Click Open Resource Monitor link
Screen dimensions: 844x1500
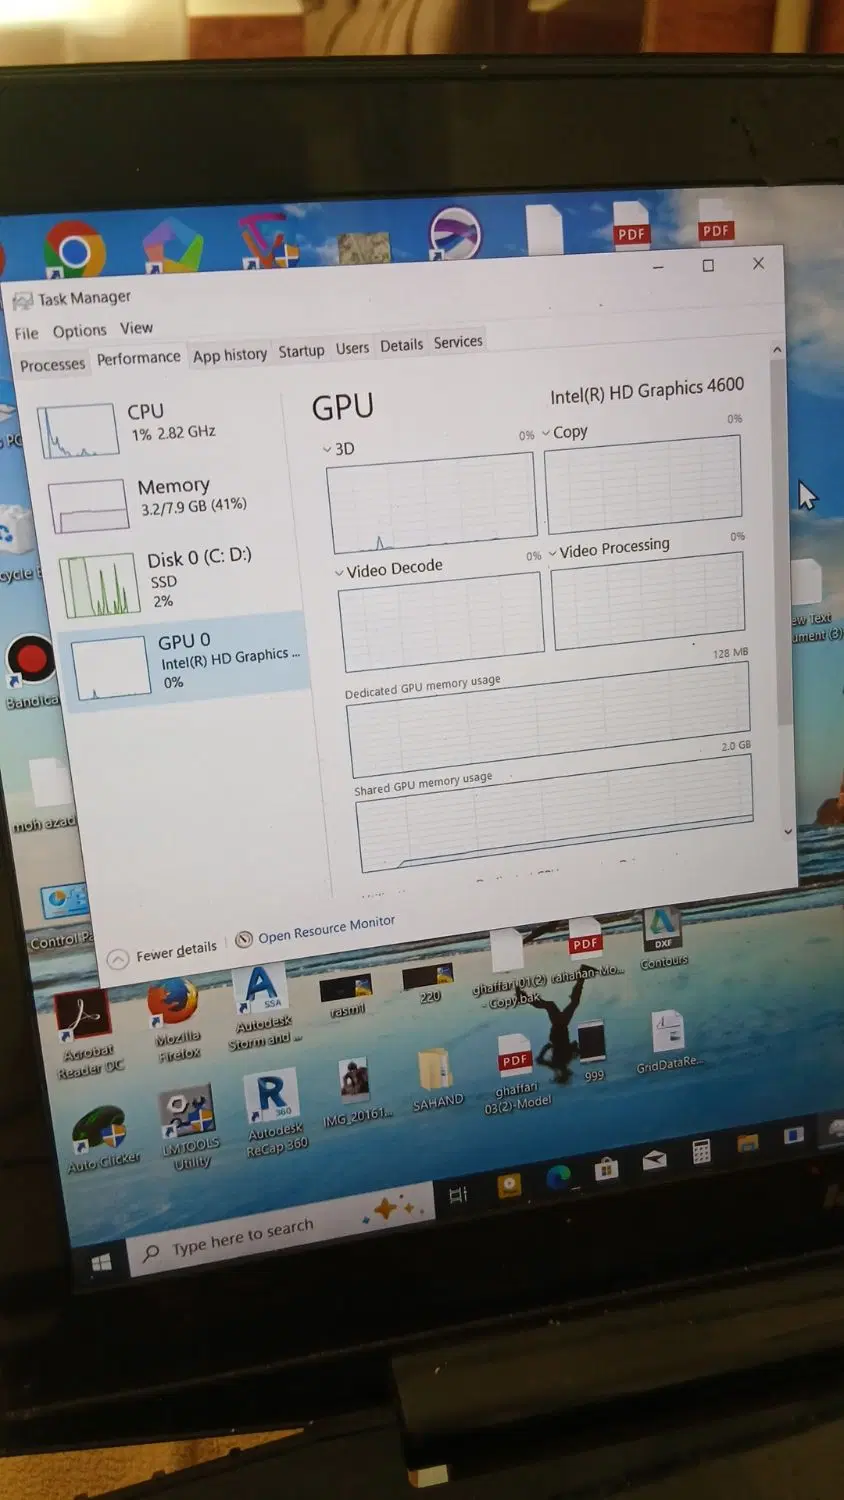(x=316, y=930)
